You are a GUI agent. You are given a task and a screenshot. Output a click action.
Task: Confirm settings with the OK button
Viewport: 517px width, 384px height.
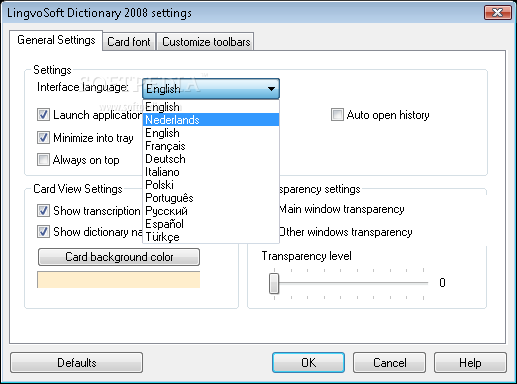[308, 363]
